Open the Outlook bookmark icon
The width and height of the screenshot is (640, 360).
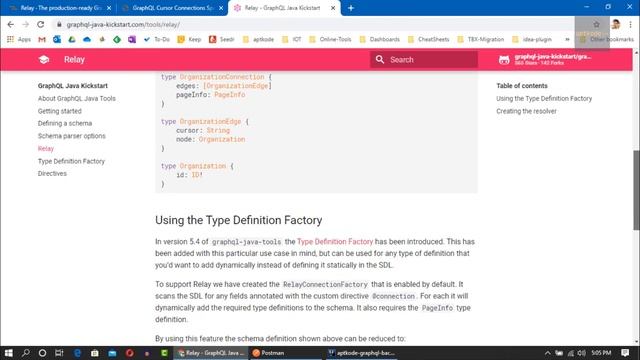[57, 39]
